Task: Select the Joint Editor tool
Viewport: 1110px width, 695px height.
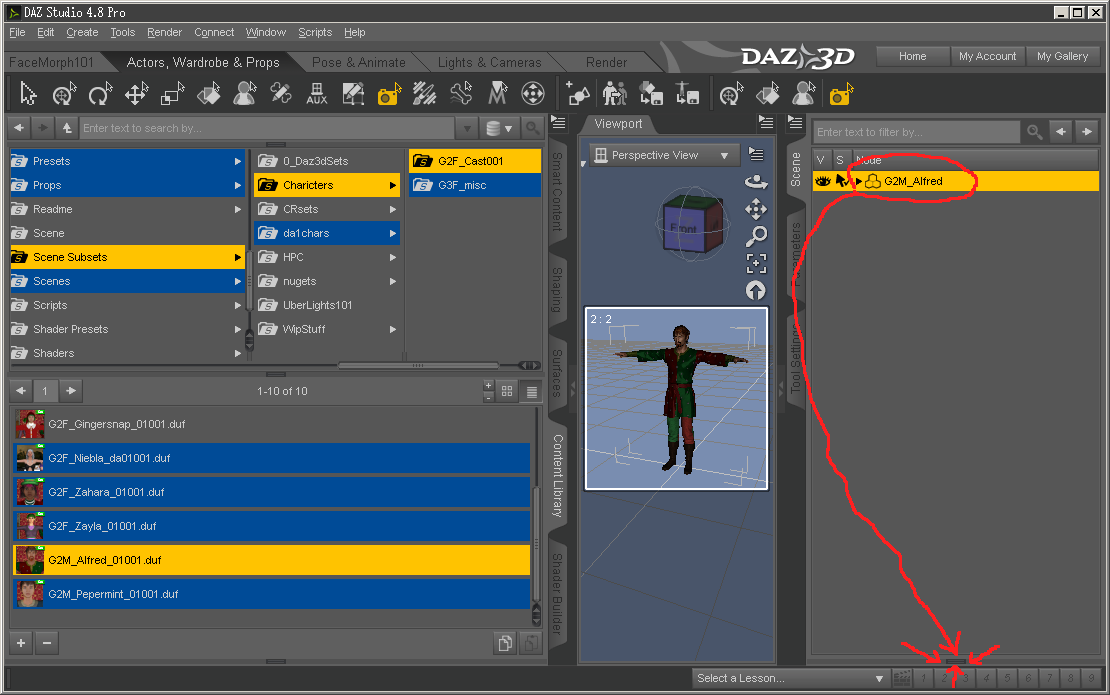Action: pyautogui.click(x=280, y=93)
